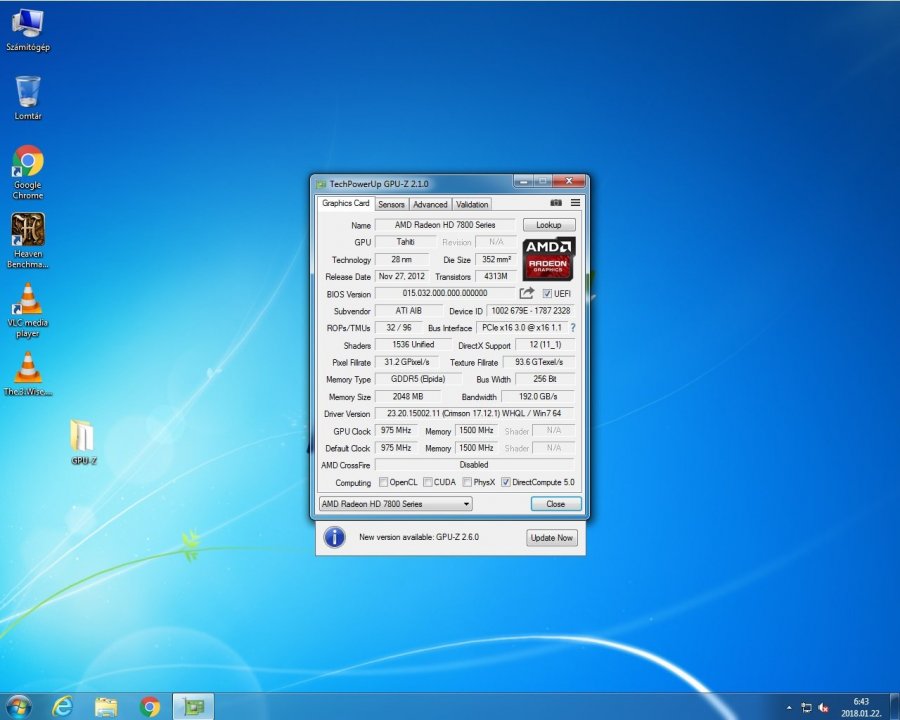Click the BIOS export share icon
The image size is (900, 720).
527,293
